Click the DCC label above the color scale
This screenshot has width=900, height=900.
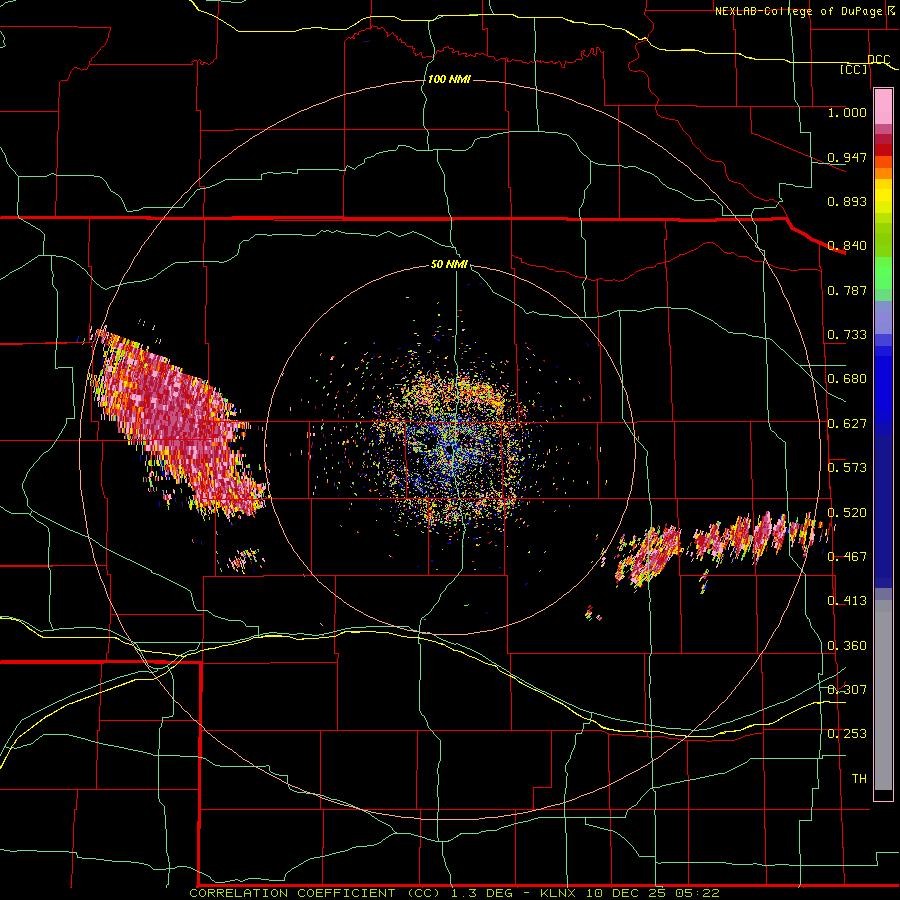point(878,60)
